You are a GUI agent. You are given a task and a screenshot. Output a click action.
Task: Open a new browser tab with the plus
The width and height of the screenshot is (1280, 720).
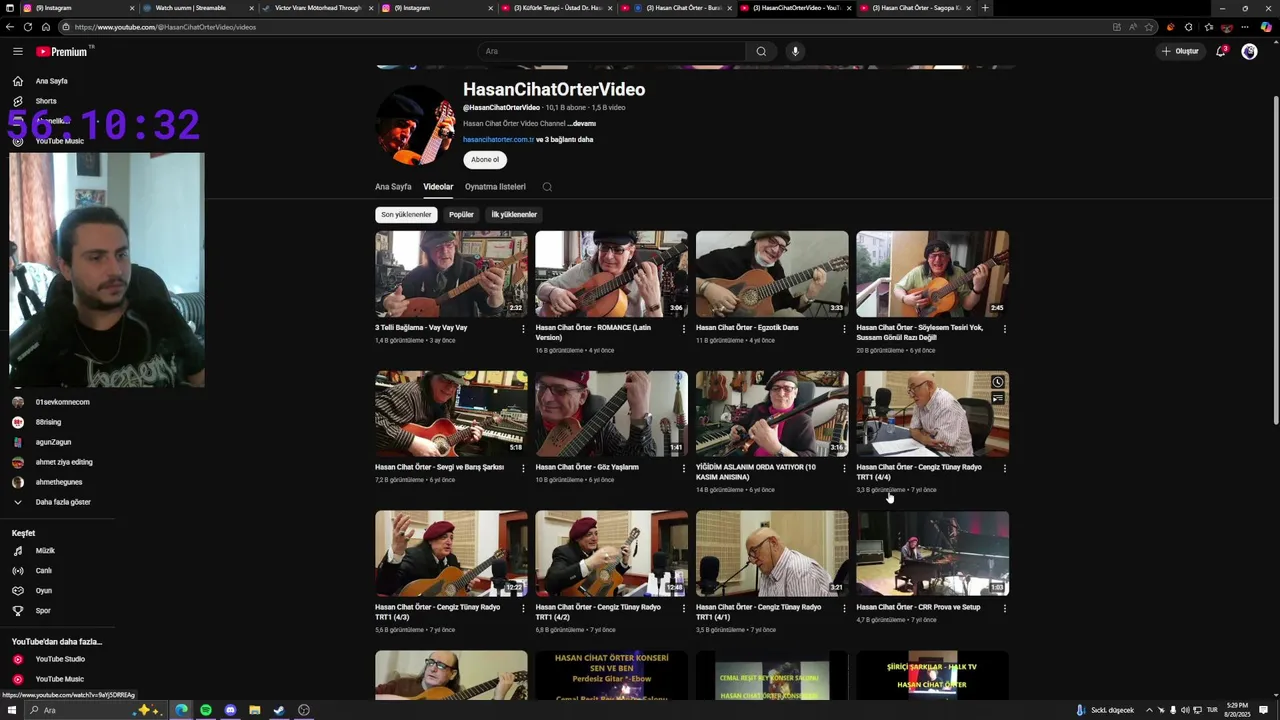click(x=985, y=8)
